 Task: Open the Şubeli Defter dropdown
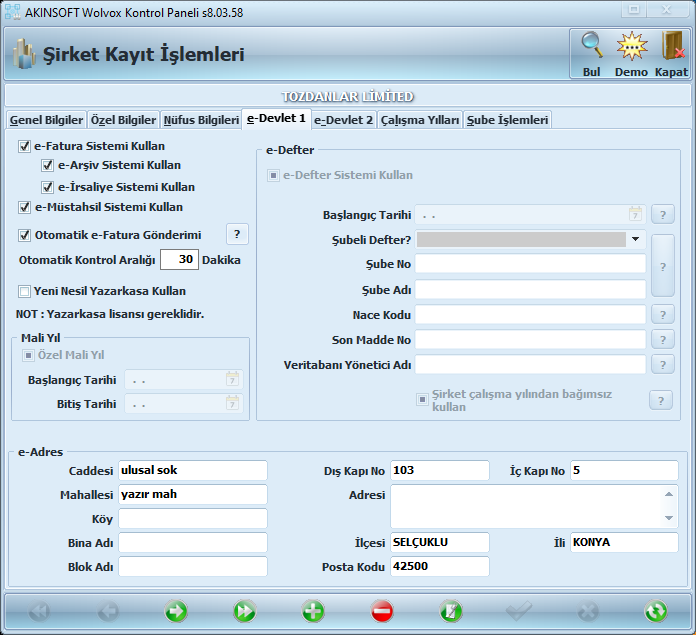coord(635,239)
